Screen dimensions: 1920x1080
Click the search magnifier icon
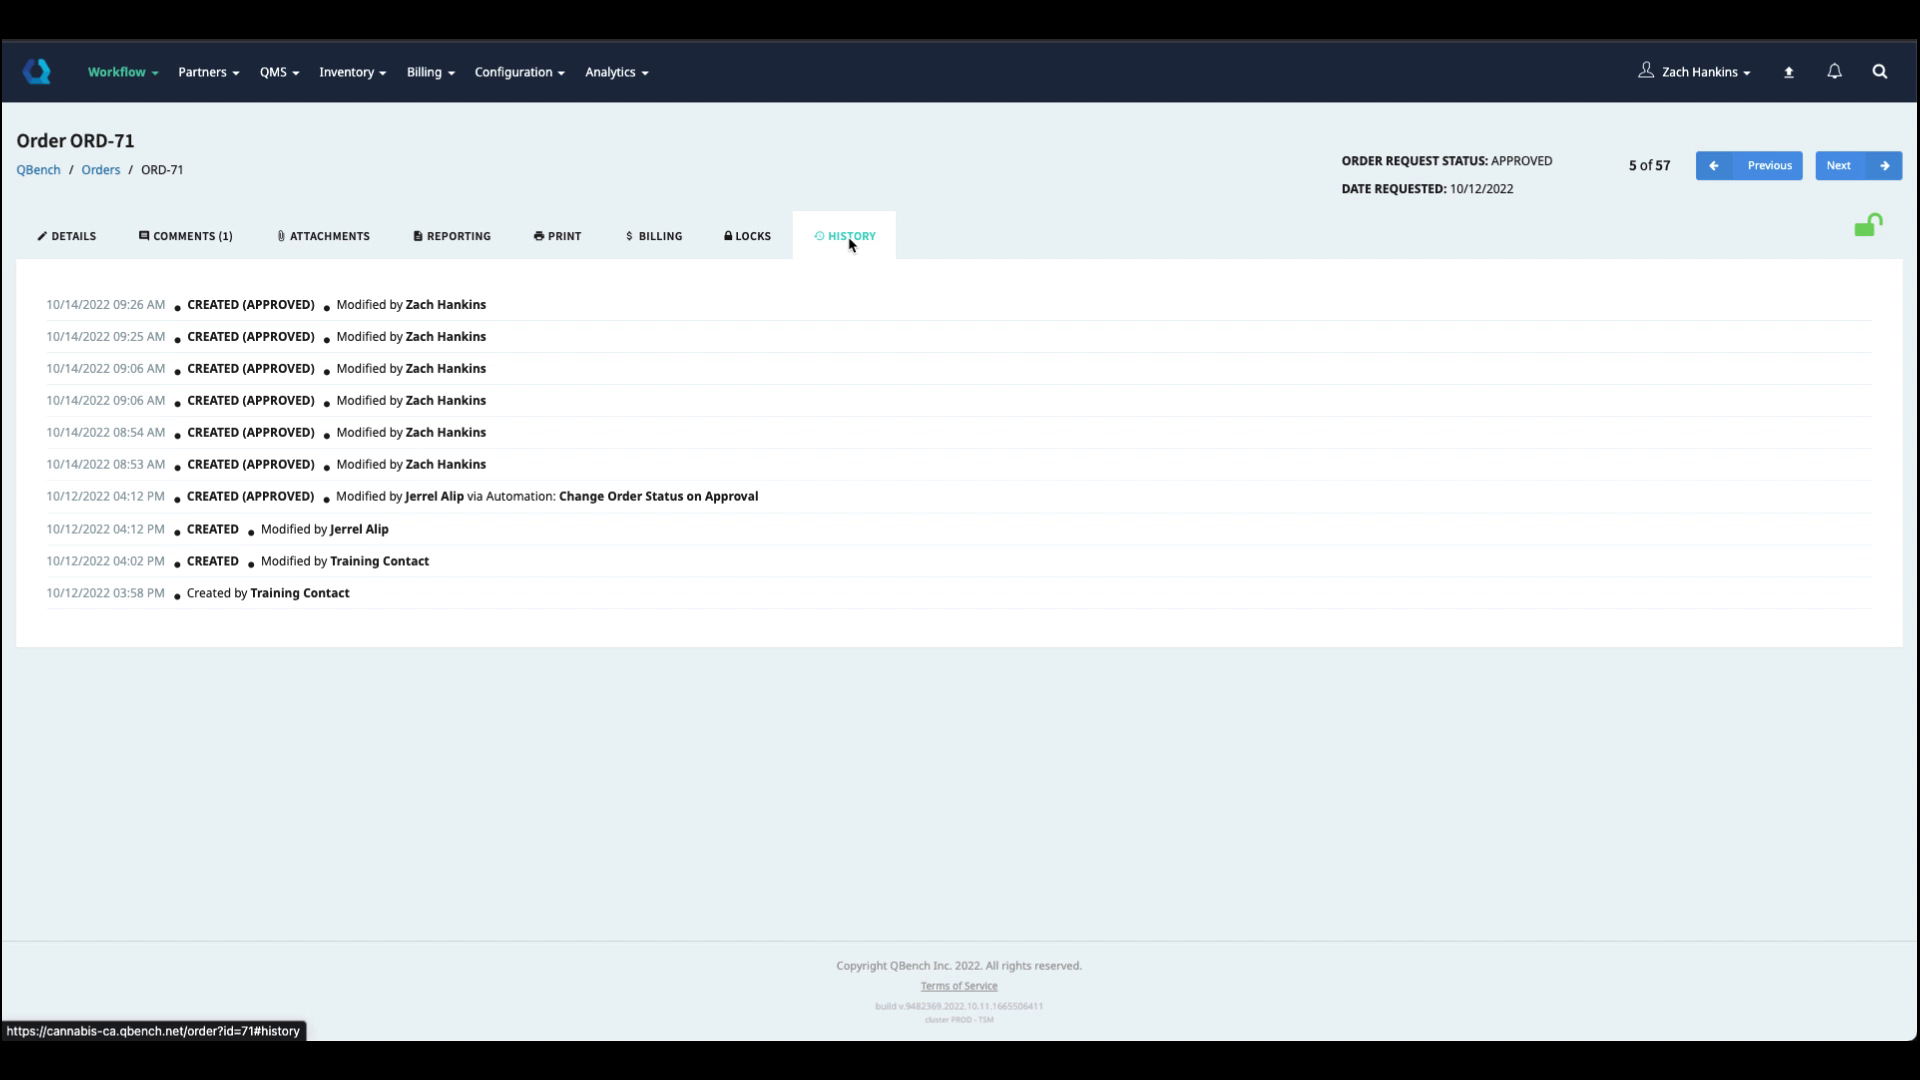click(x=1879, y=72)
